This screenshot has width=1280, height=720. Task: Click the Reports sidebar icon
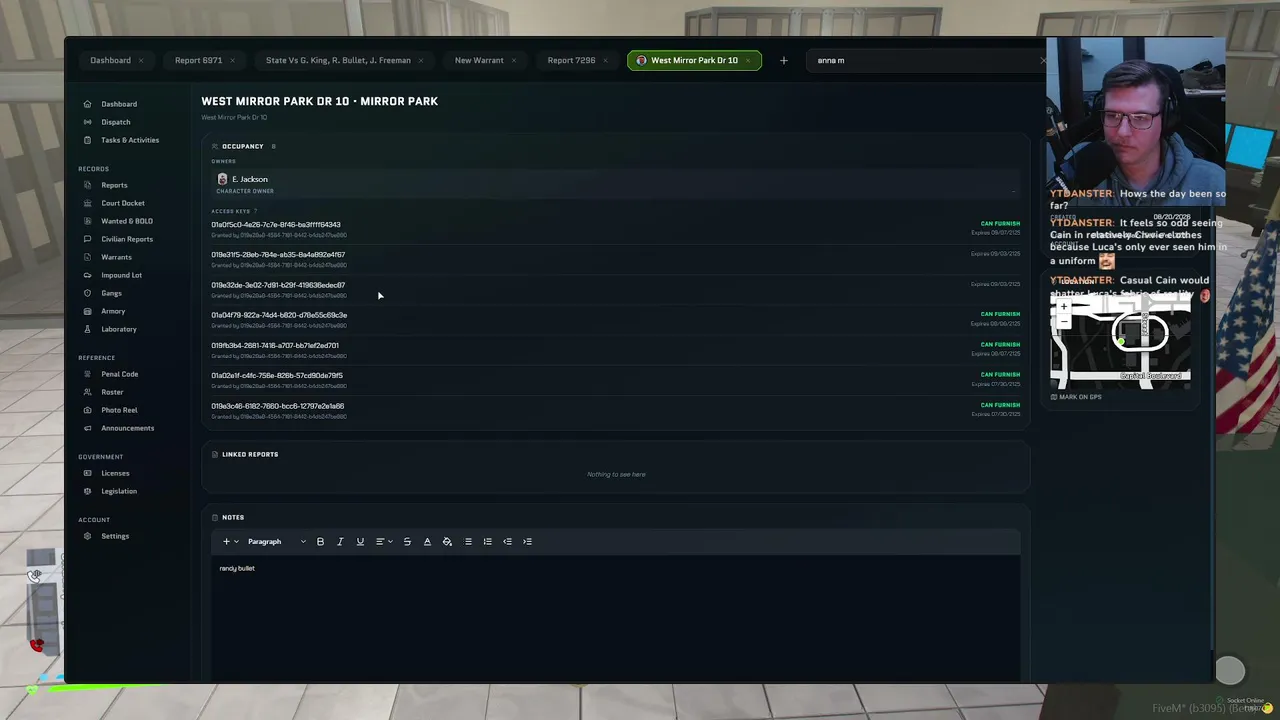pos(88,185)
